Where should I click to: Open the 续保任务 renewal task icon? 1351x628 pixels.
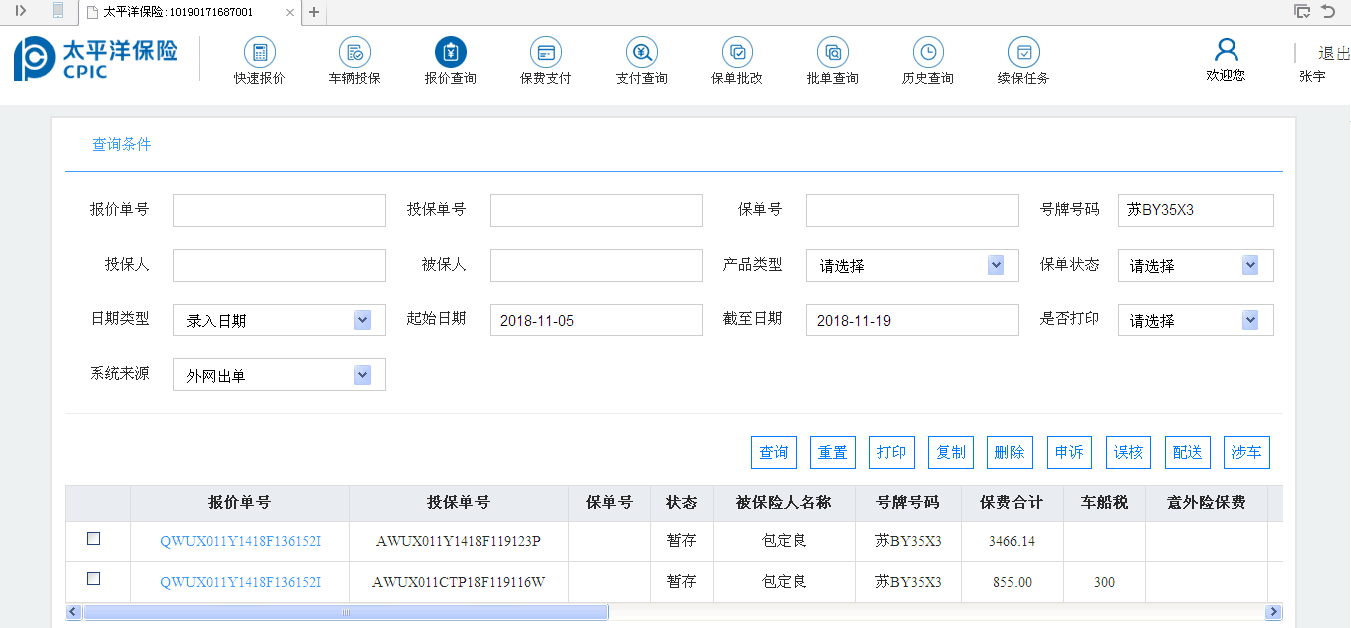(1023, 53)
